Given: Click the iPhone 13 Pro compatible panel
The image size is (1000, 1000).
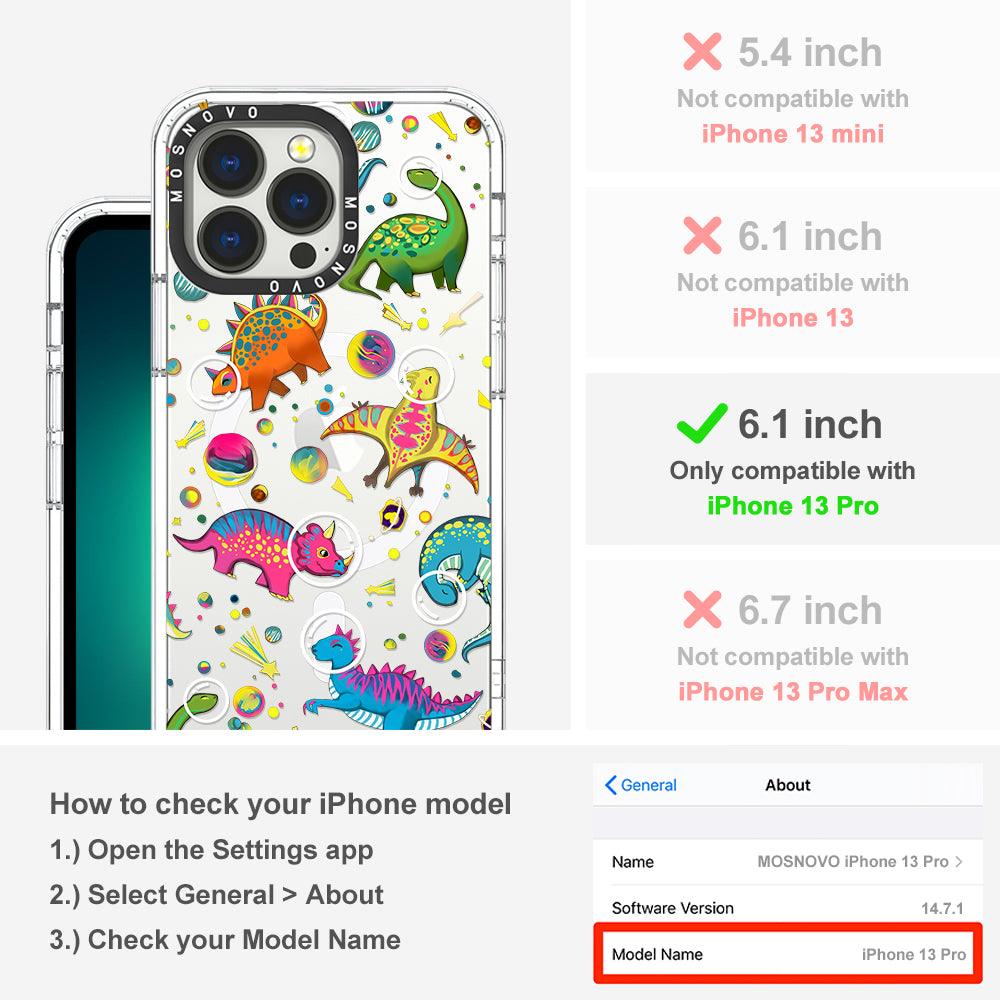Looking at the screenshot, I should (792, 459).
